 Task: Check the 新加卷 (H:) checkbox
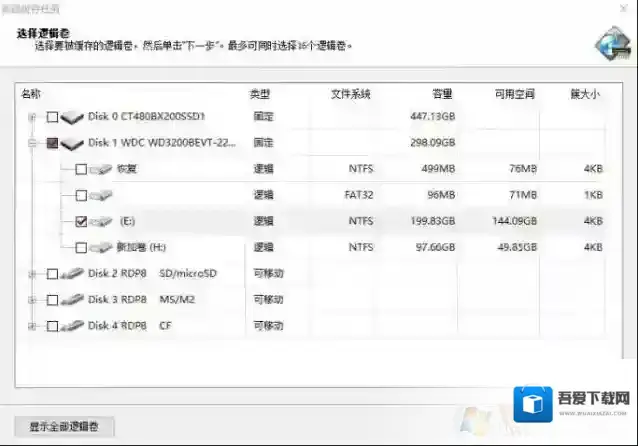(x=81, y=247)
